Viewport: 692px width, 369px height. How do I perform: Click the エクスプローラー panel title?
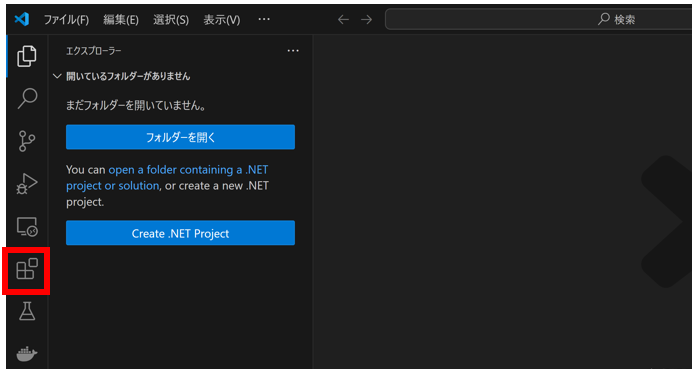tap(94, 51)
